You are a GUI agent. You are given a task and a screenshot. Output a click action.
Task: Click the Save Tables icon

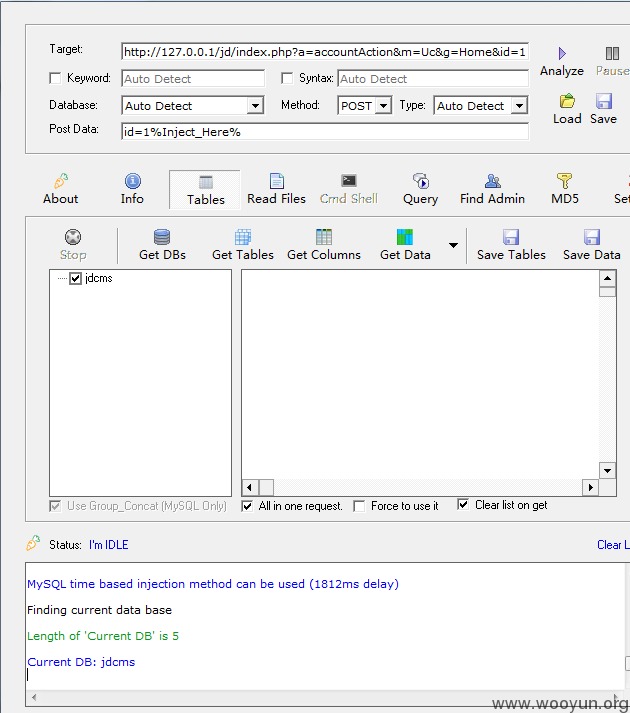pos(511,237)
